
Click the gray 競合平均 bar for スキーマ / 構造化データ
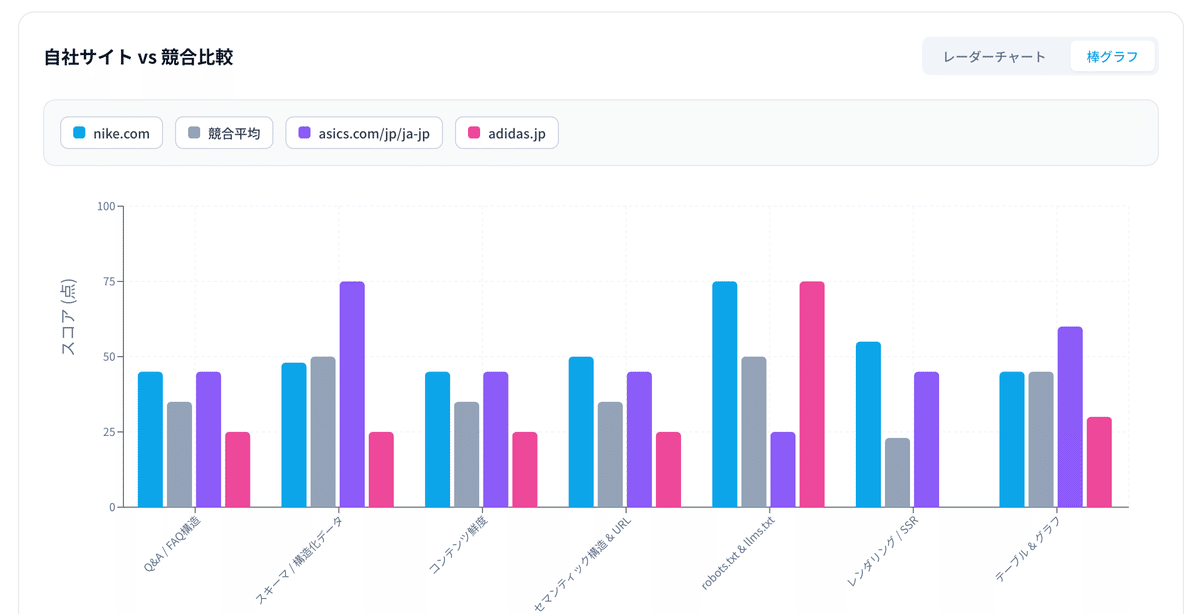pyautogui.click(x=323, y=432)
